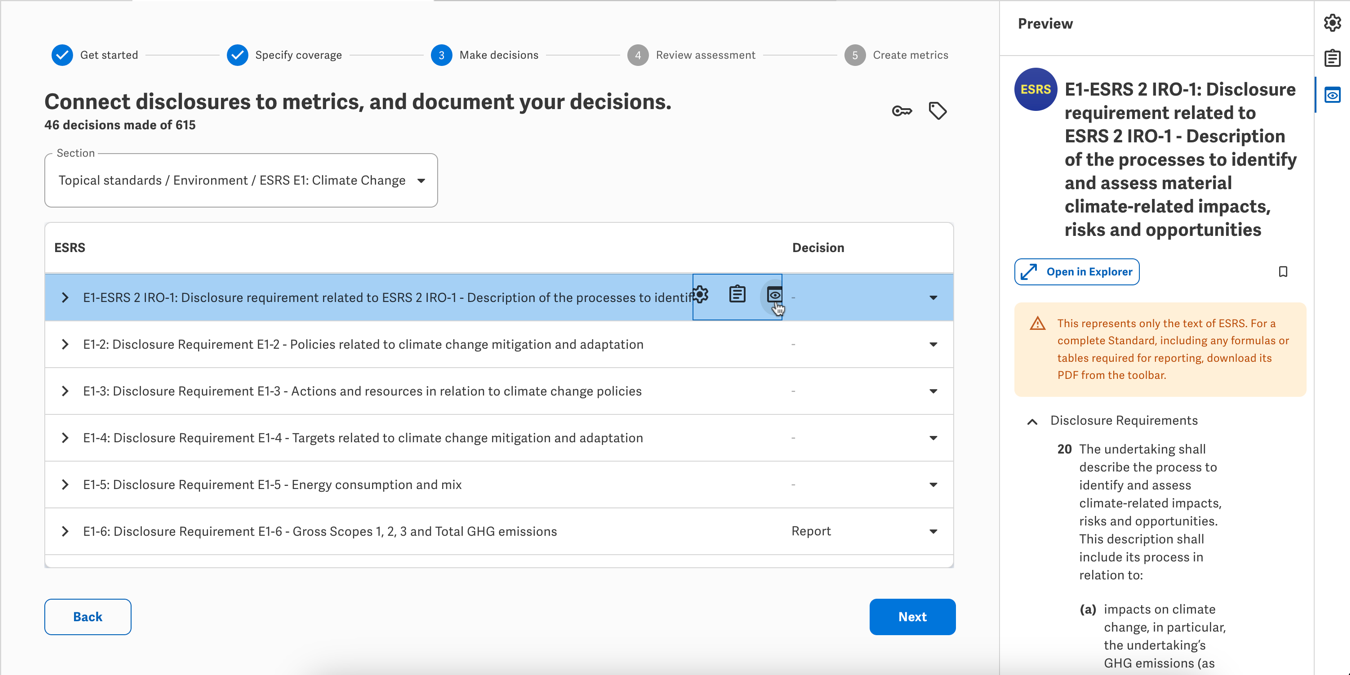1350x675 pixels.
Task: Bookmark the disclosure in the Preview panel
Action: point(1283,272)
